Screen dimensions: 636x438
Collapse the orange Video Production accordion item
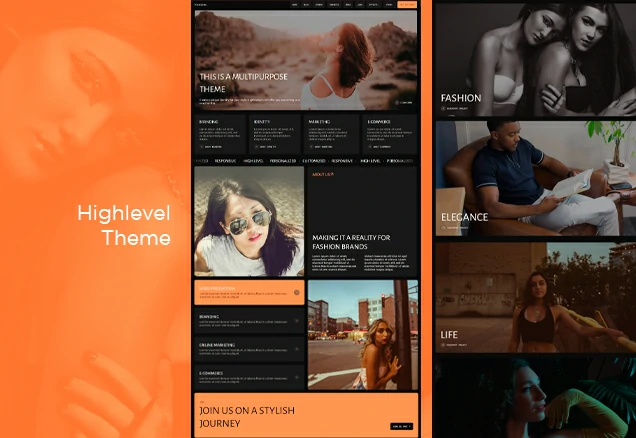click(249, 292)
